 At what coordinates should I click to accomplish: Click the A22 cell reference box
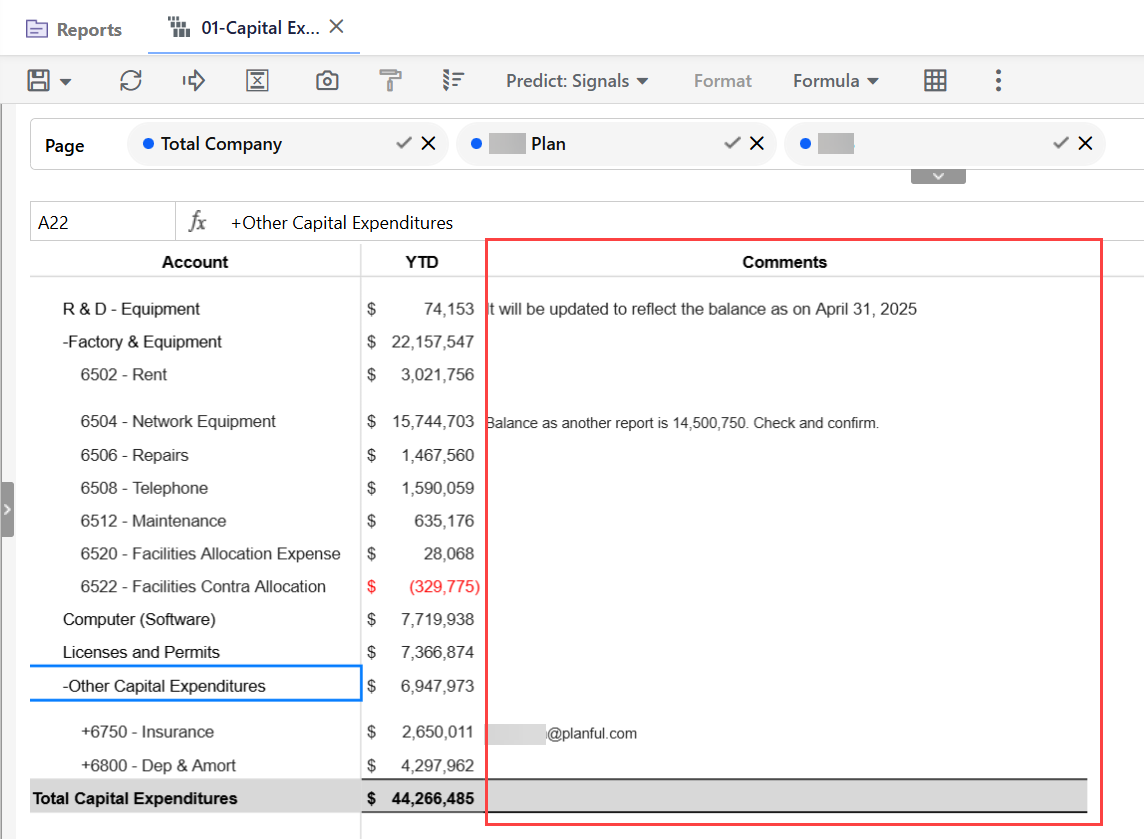coord(102,222)
